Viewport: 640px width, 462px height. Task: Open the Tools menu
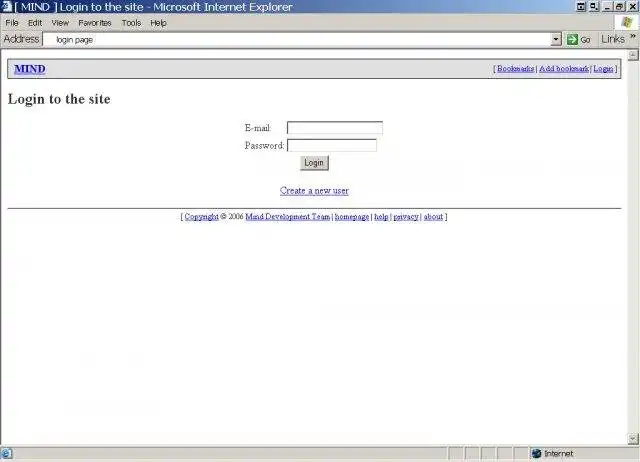pos(131,23)
